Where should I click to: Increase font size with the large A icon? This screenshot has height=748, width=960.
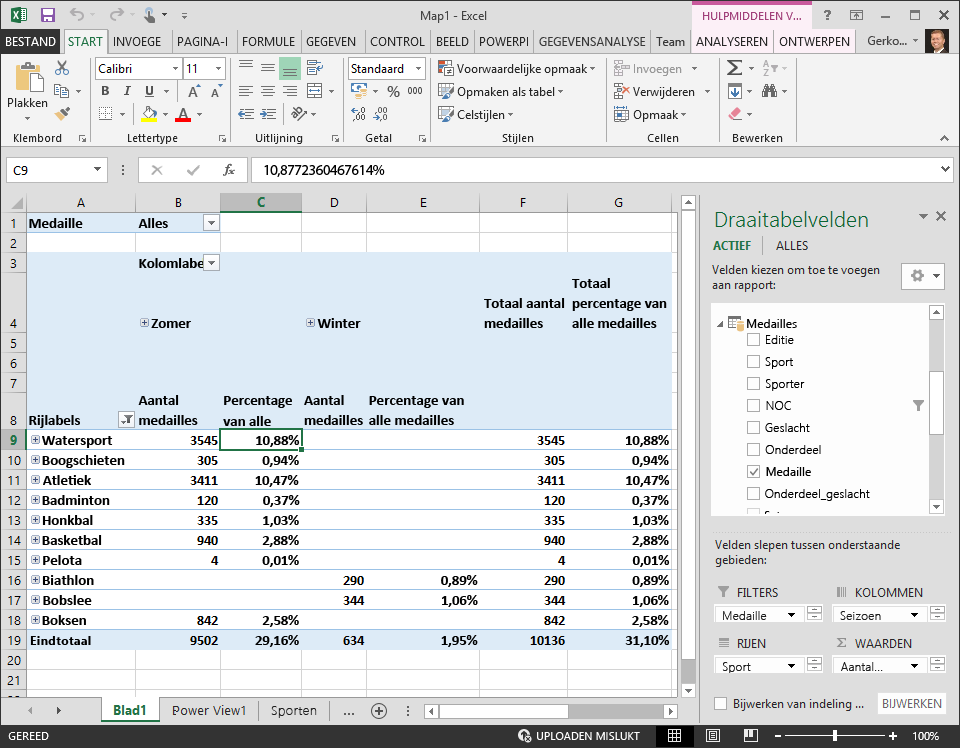pyautogui.click(x=193, y=92)
